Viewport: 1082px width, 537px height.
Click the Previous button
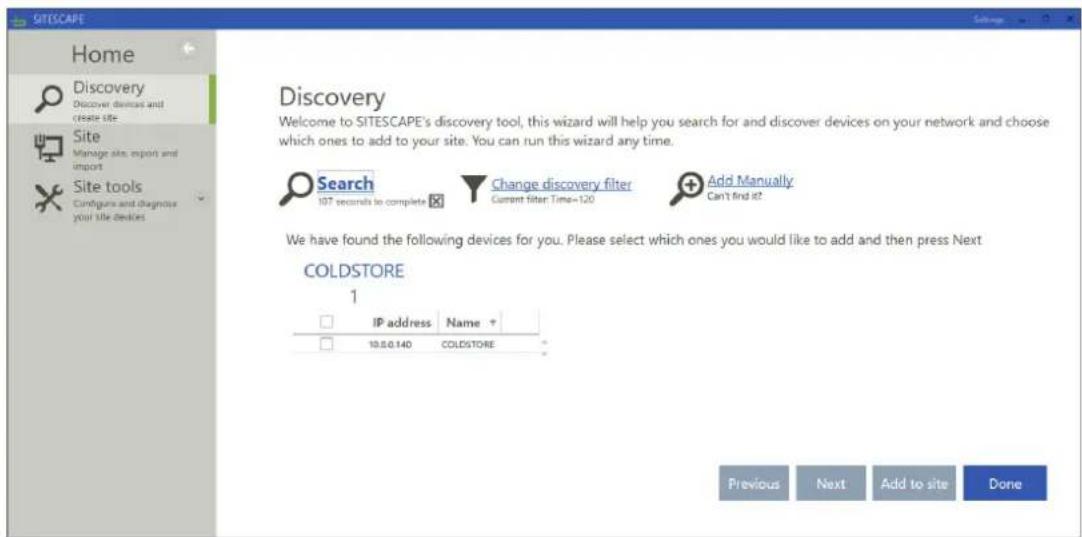(x=754, y=483)
